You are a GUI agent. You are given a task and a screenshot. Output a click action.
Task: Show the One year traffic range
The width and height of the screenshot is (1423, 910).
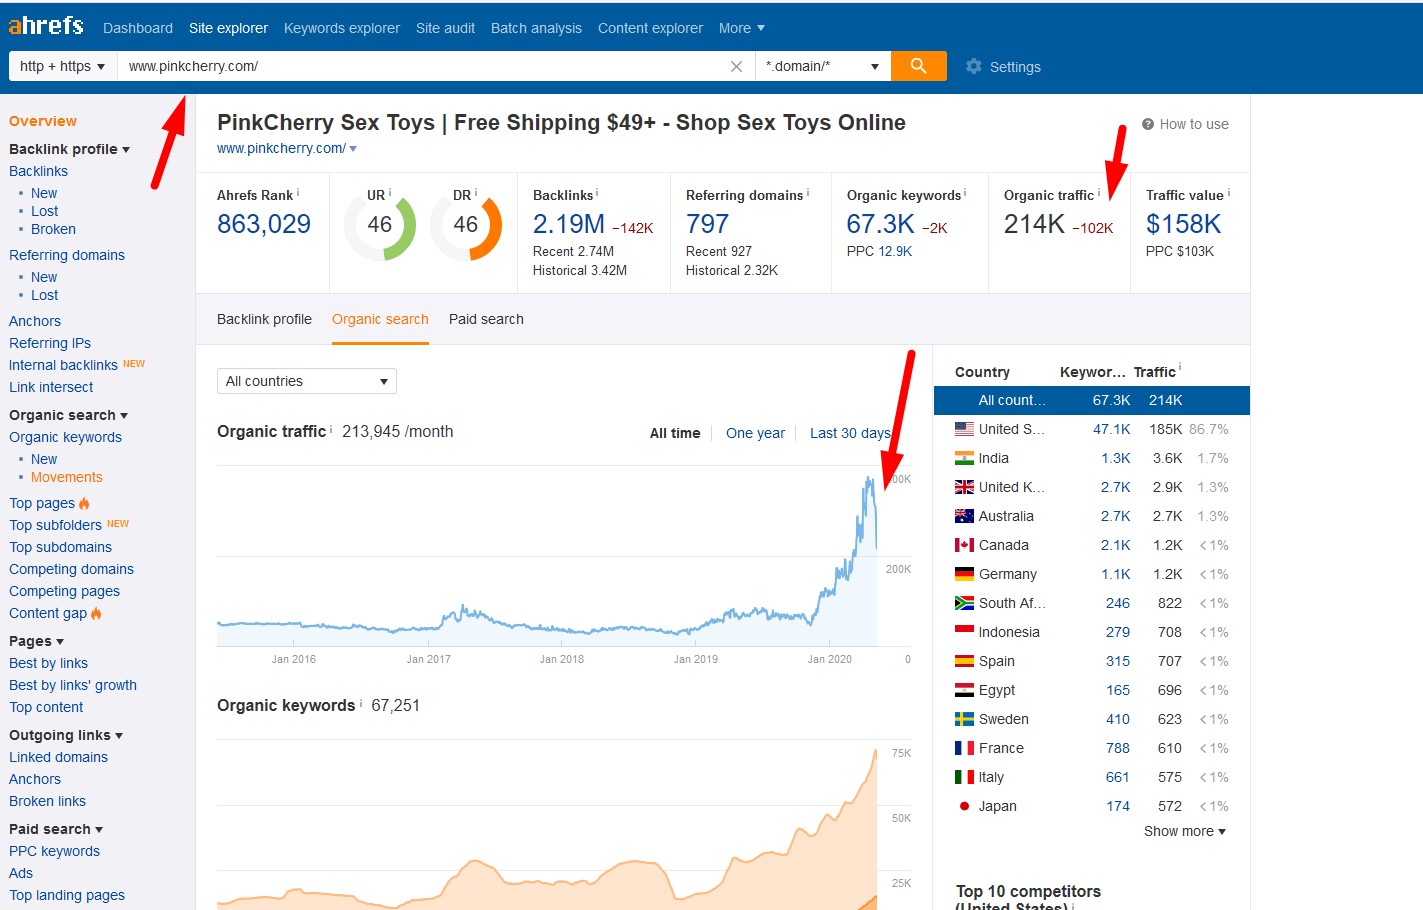(755, 433)
